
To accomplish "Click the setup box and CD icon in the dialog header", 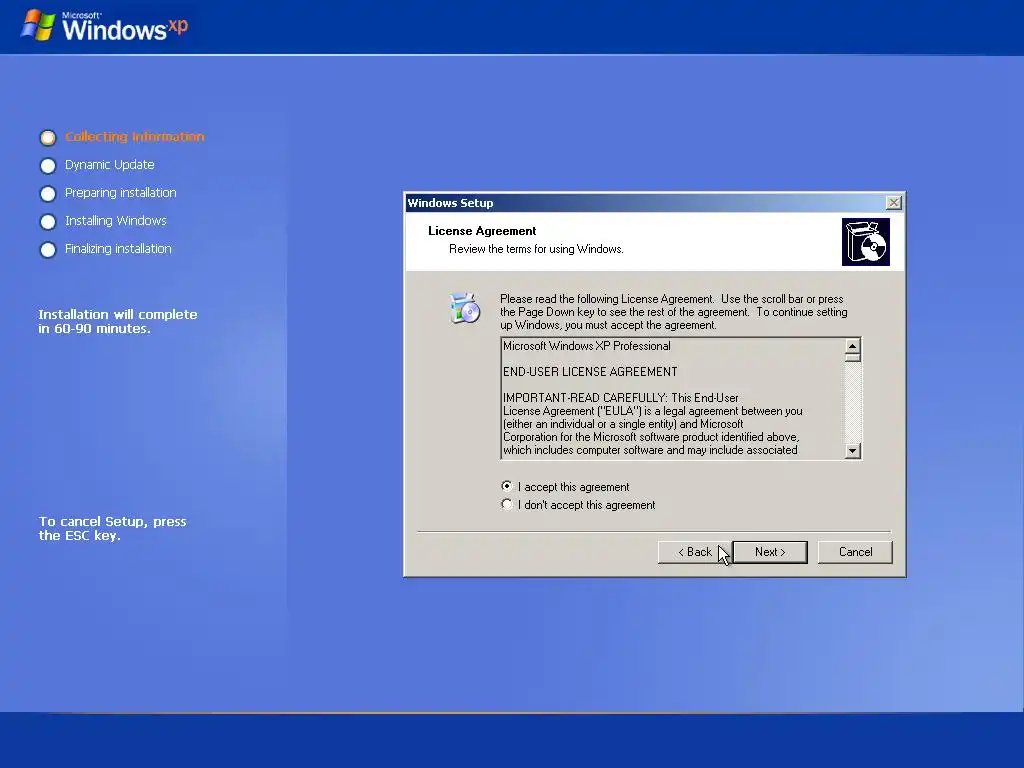I will pyautogui.click(x=865, y=242).
